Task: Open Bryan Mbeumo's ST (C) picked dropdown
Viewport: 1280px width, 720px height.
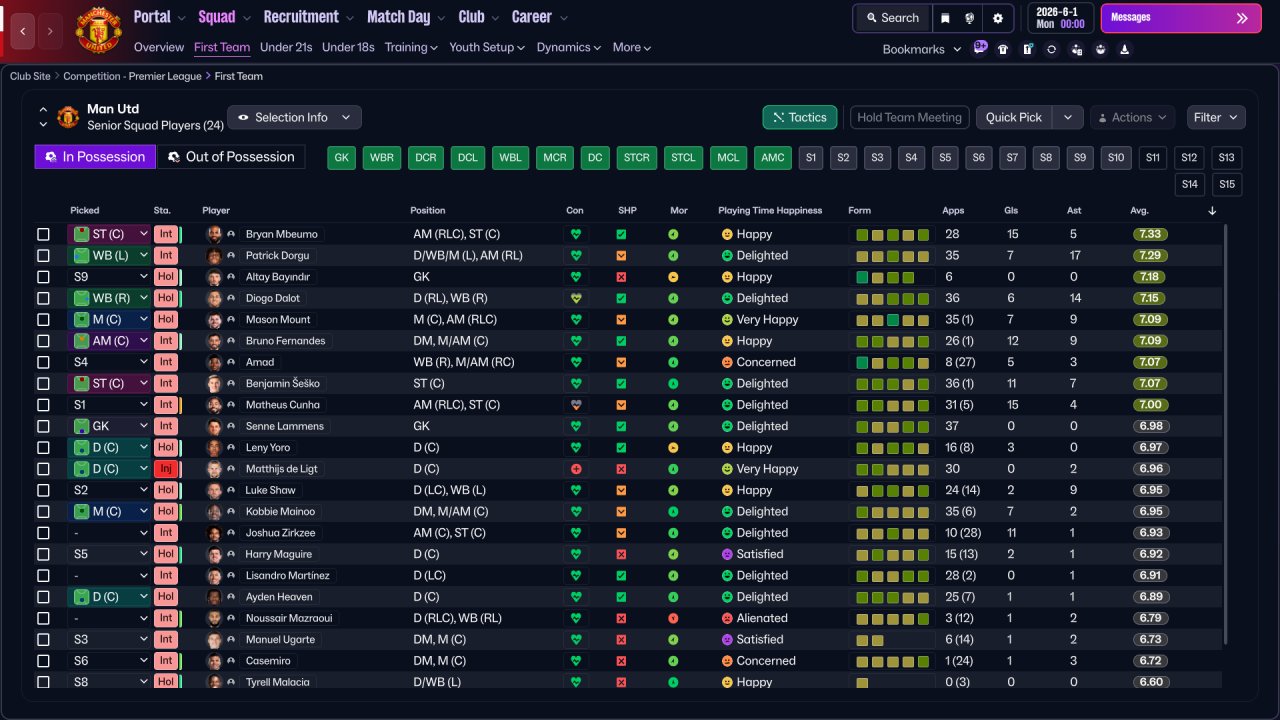Action: pyautogui.click(x=109, y=234)
